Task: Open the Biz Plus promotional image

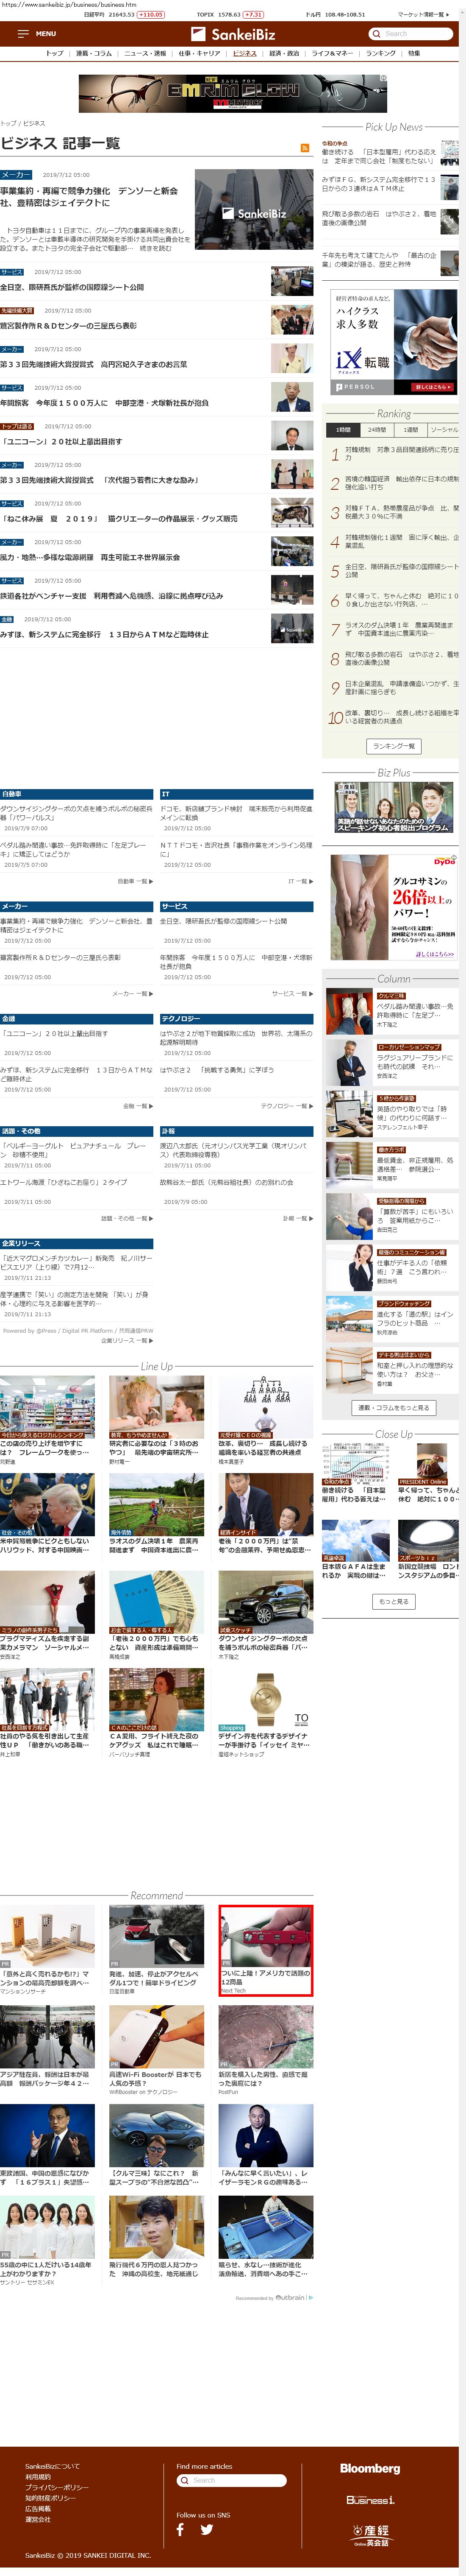Action: [394, 807]
